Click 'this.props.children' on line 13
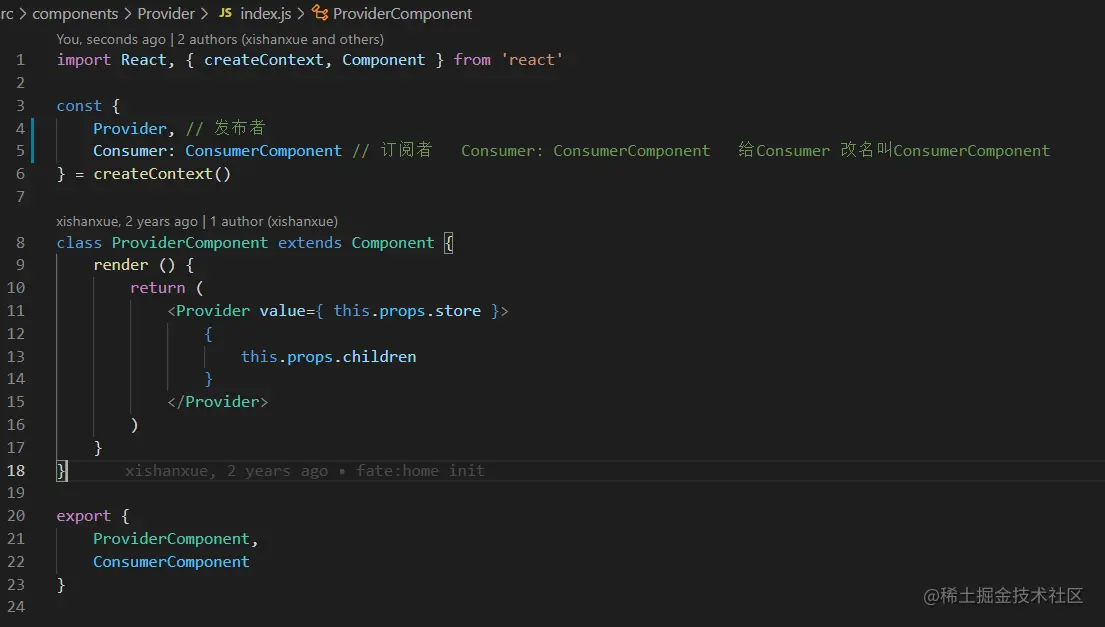This screenshot has height=627, width=1105. [328, 356]
